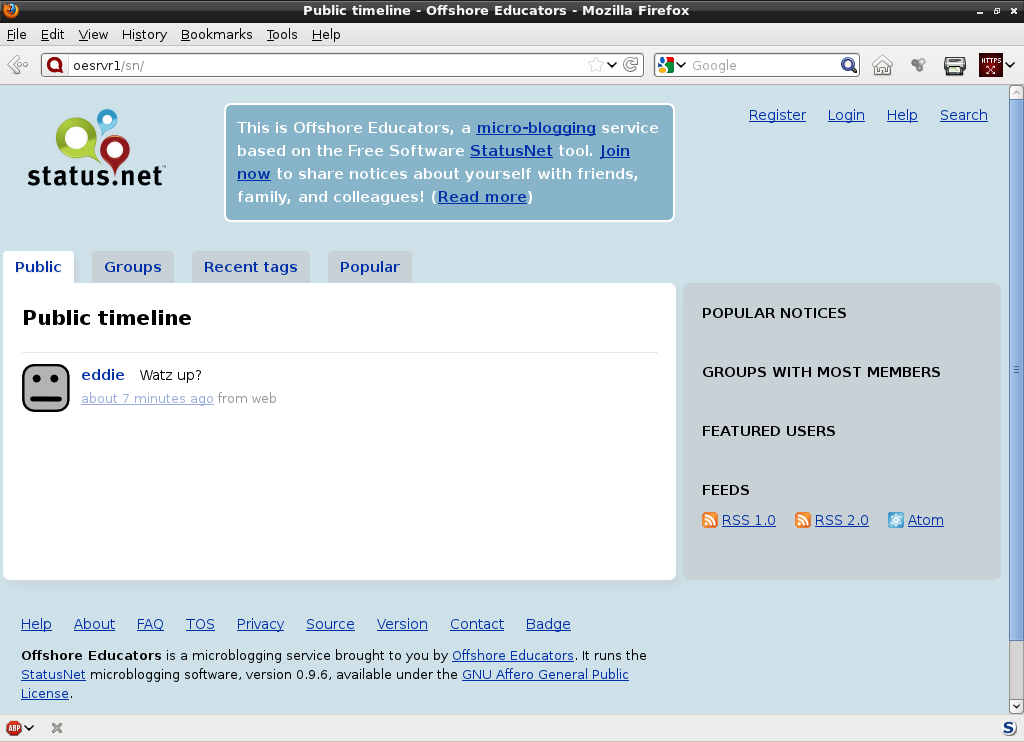The height and width of the screenshot is (742, 1024).
Task: Click the gray cluster toolbar icon
Action: click(x=918, y=65)
